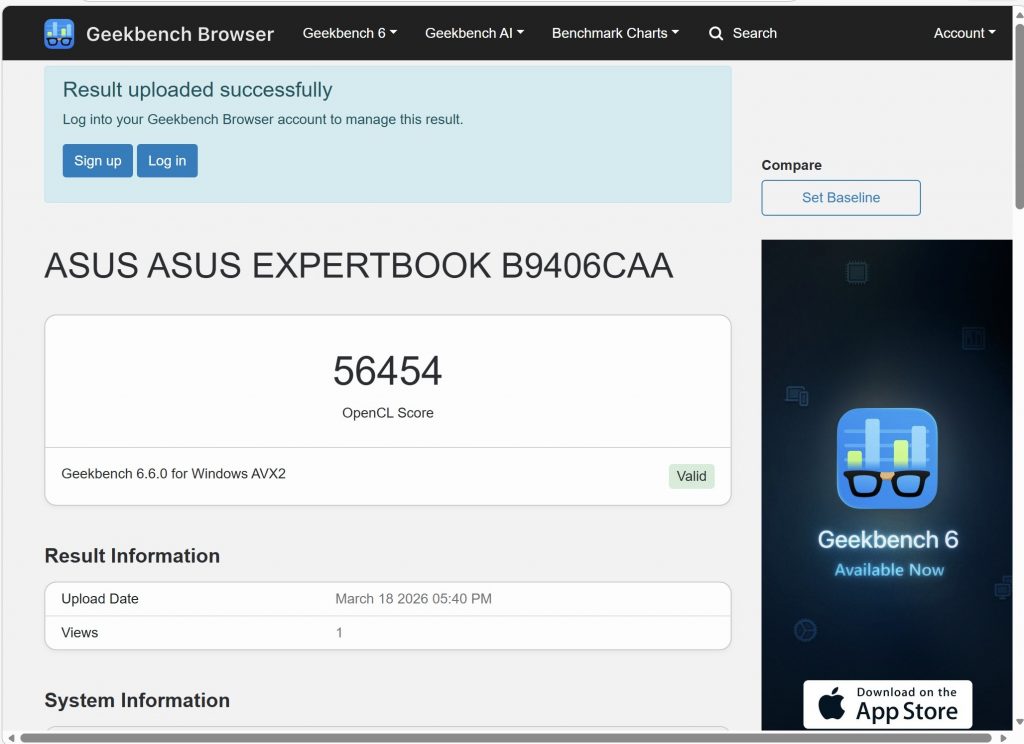
Task: Open the Geekbench AI dropdown menu
Action: click(x=473, y=33)
